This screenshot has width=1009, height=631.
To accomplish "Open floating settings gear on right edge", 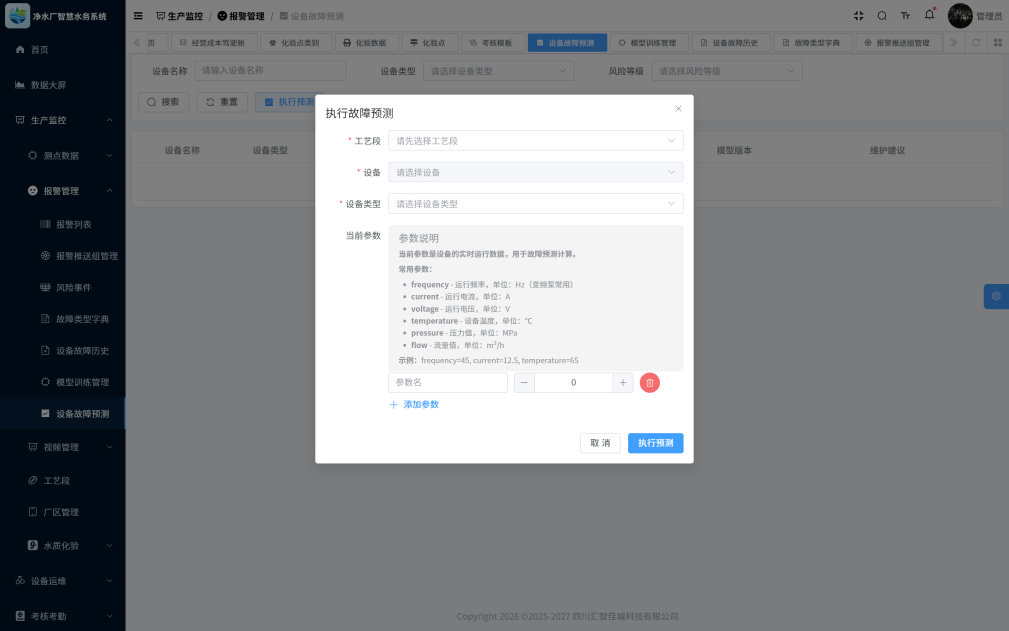I will point(996,297).
